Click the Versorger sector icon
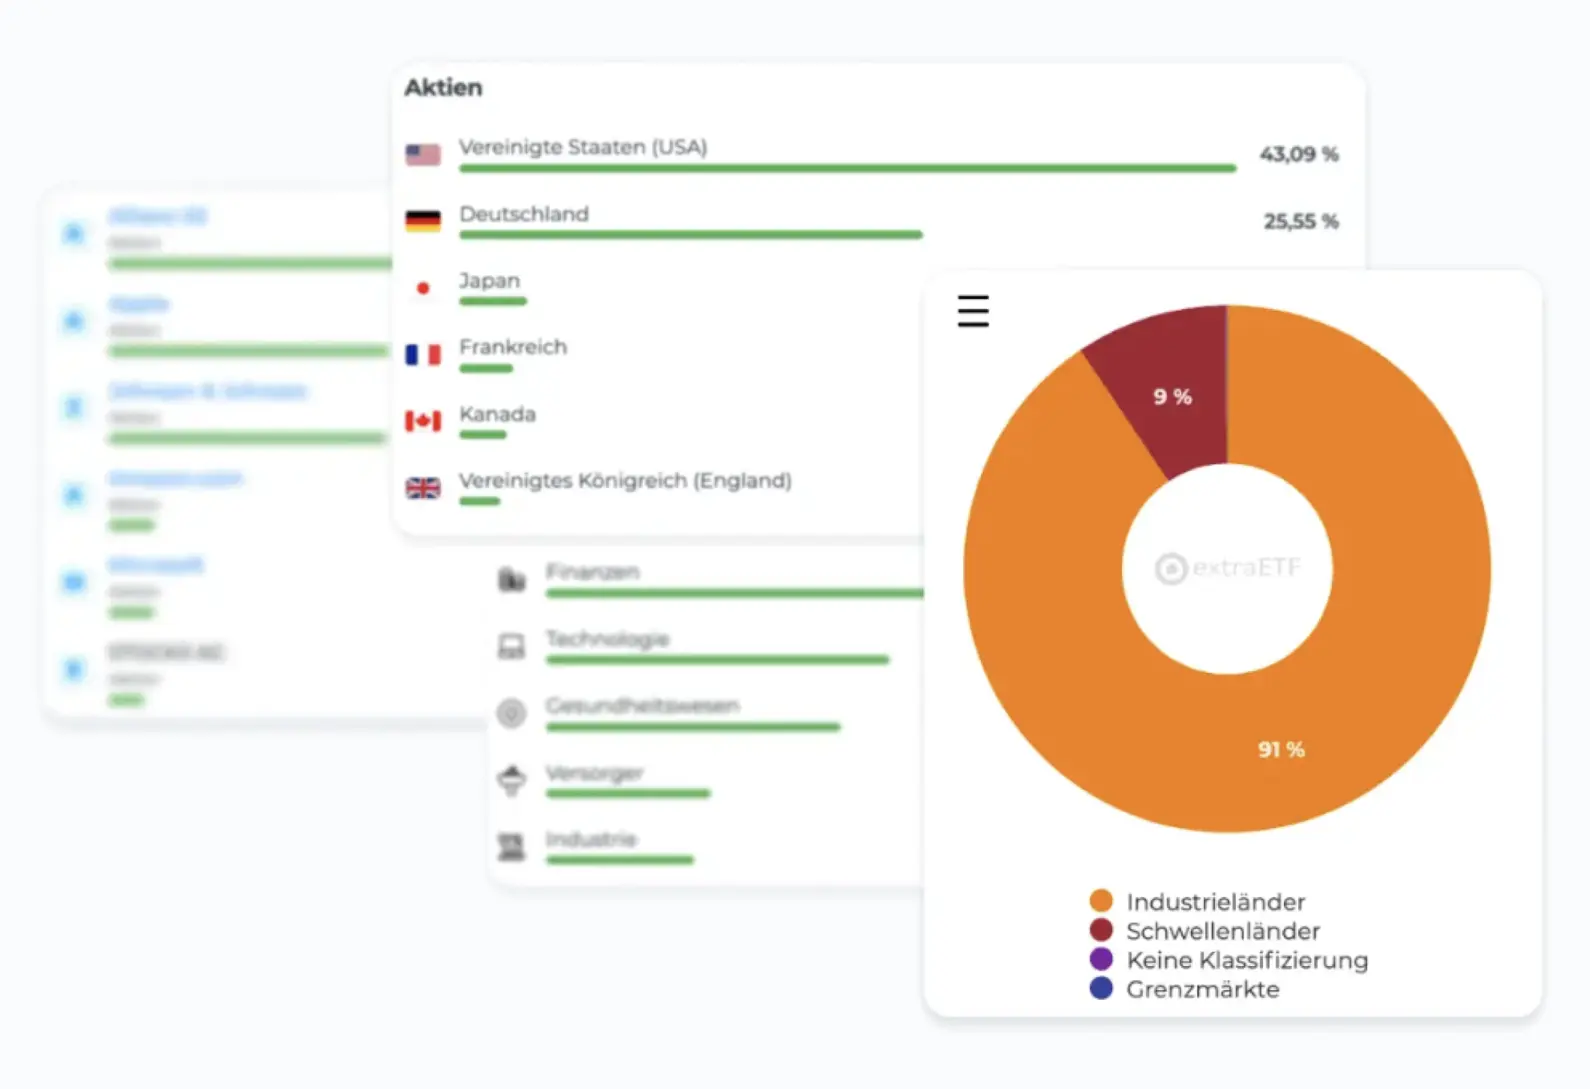Viewport: 1590px width, 1089px height. pyautogui.click(x=512, y=780)
